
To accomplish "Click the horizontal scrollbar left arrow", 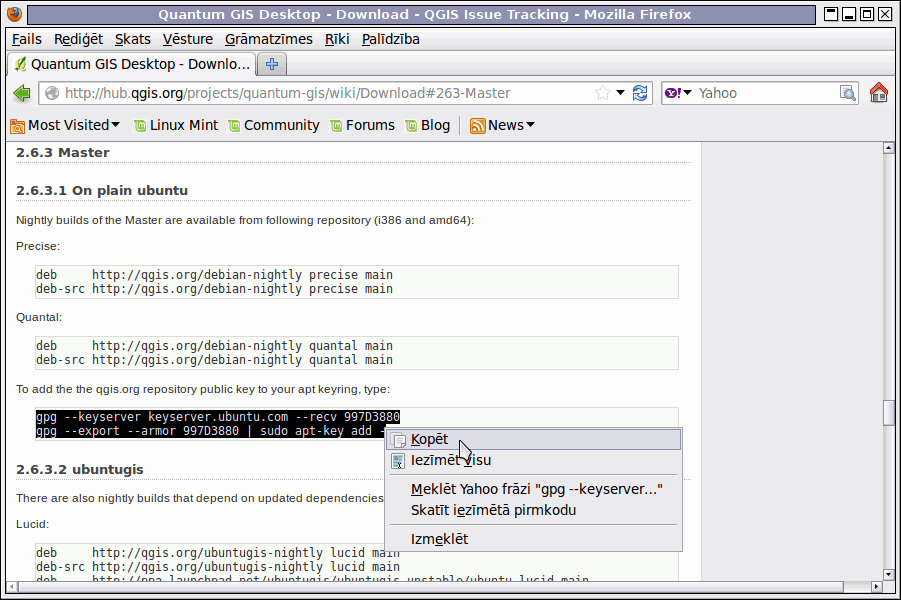I will coord(11,587).
